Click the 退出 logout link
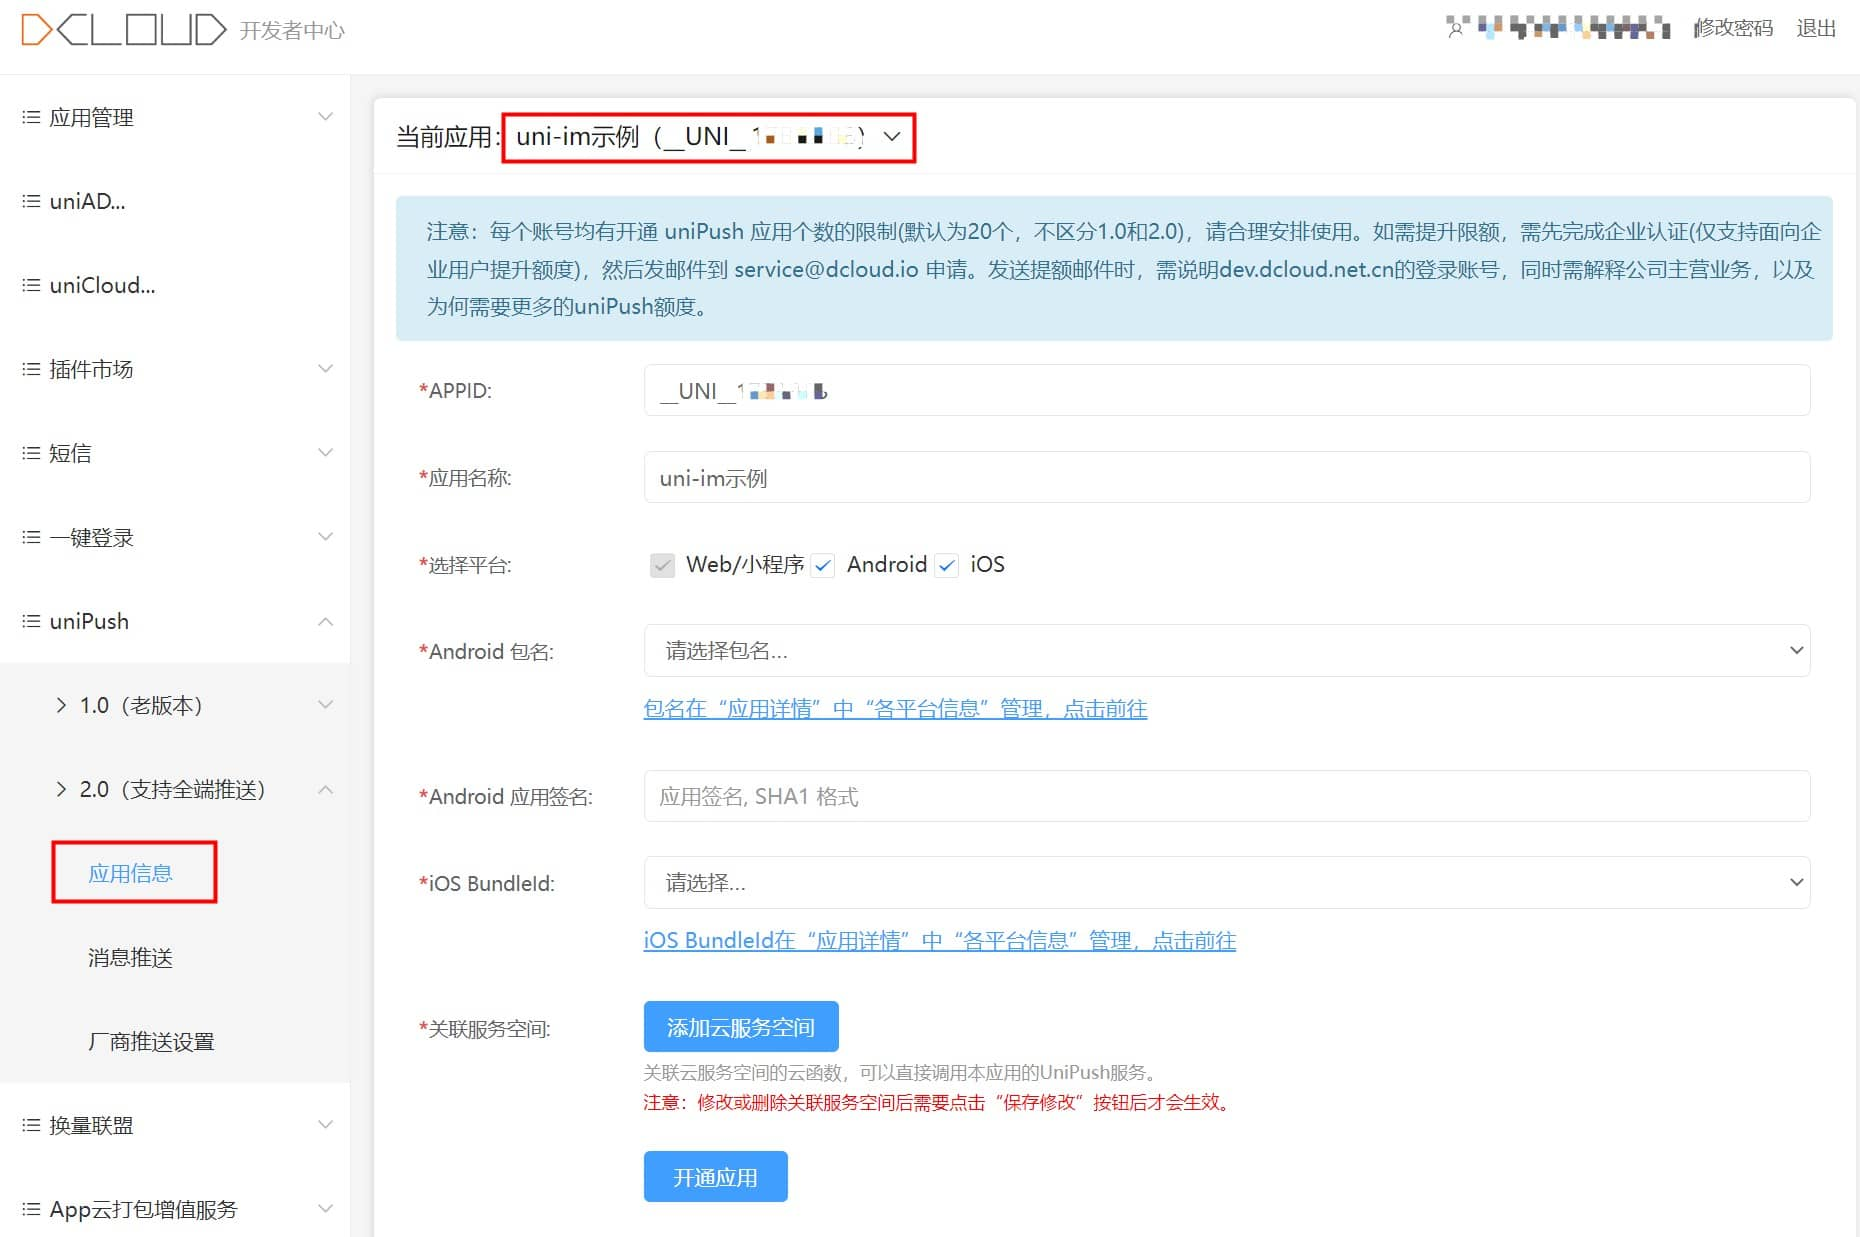The width and height of the screenshot is (1860, 1237). 1816,29
